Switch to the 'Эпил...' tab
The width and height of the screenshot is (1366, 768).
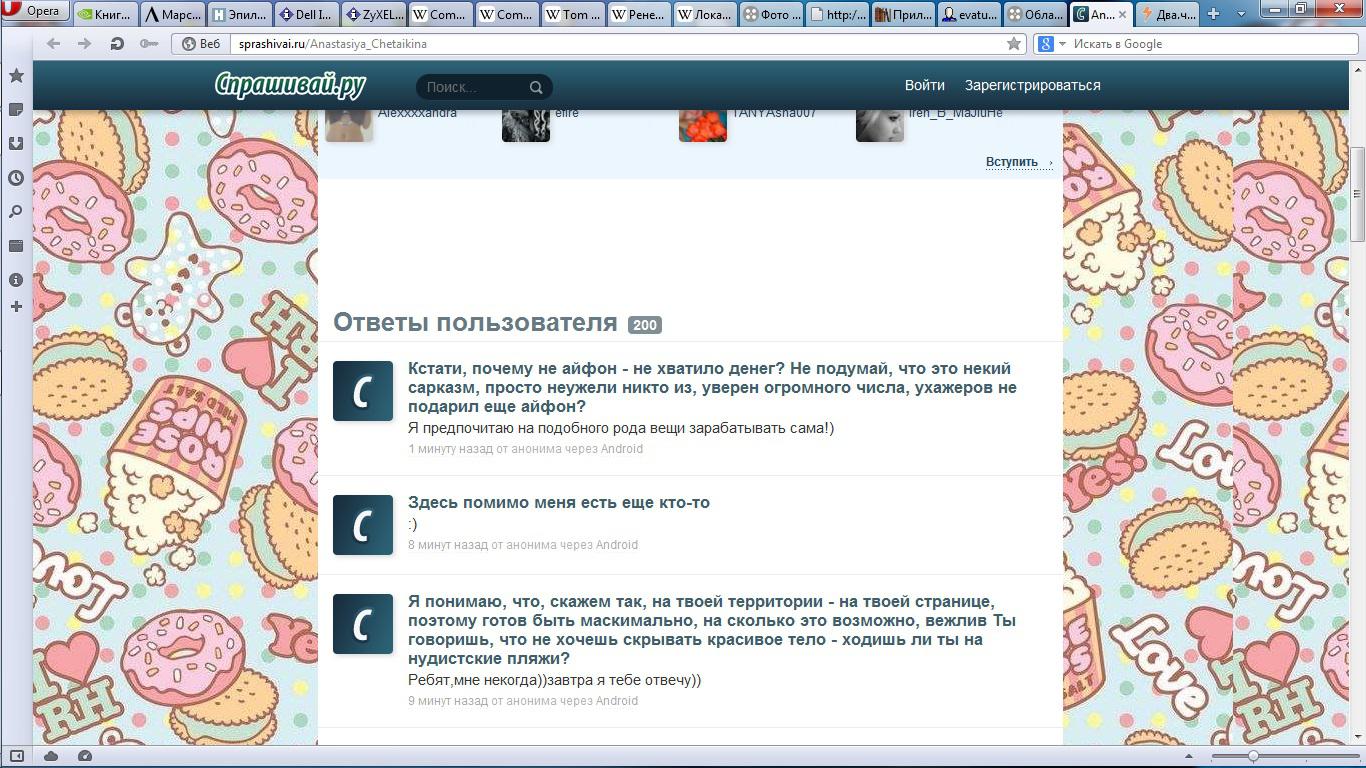(239, 15)
